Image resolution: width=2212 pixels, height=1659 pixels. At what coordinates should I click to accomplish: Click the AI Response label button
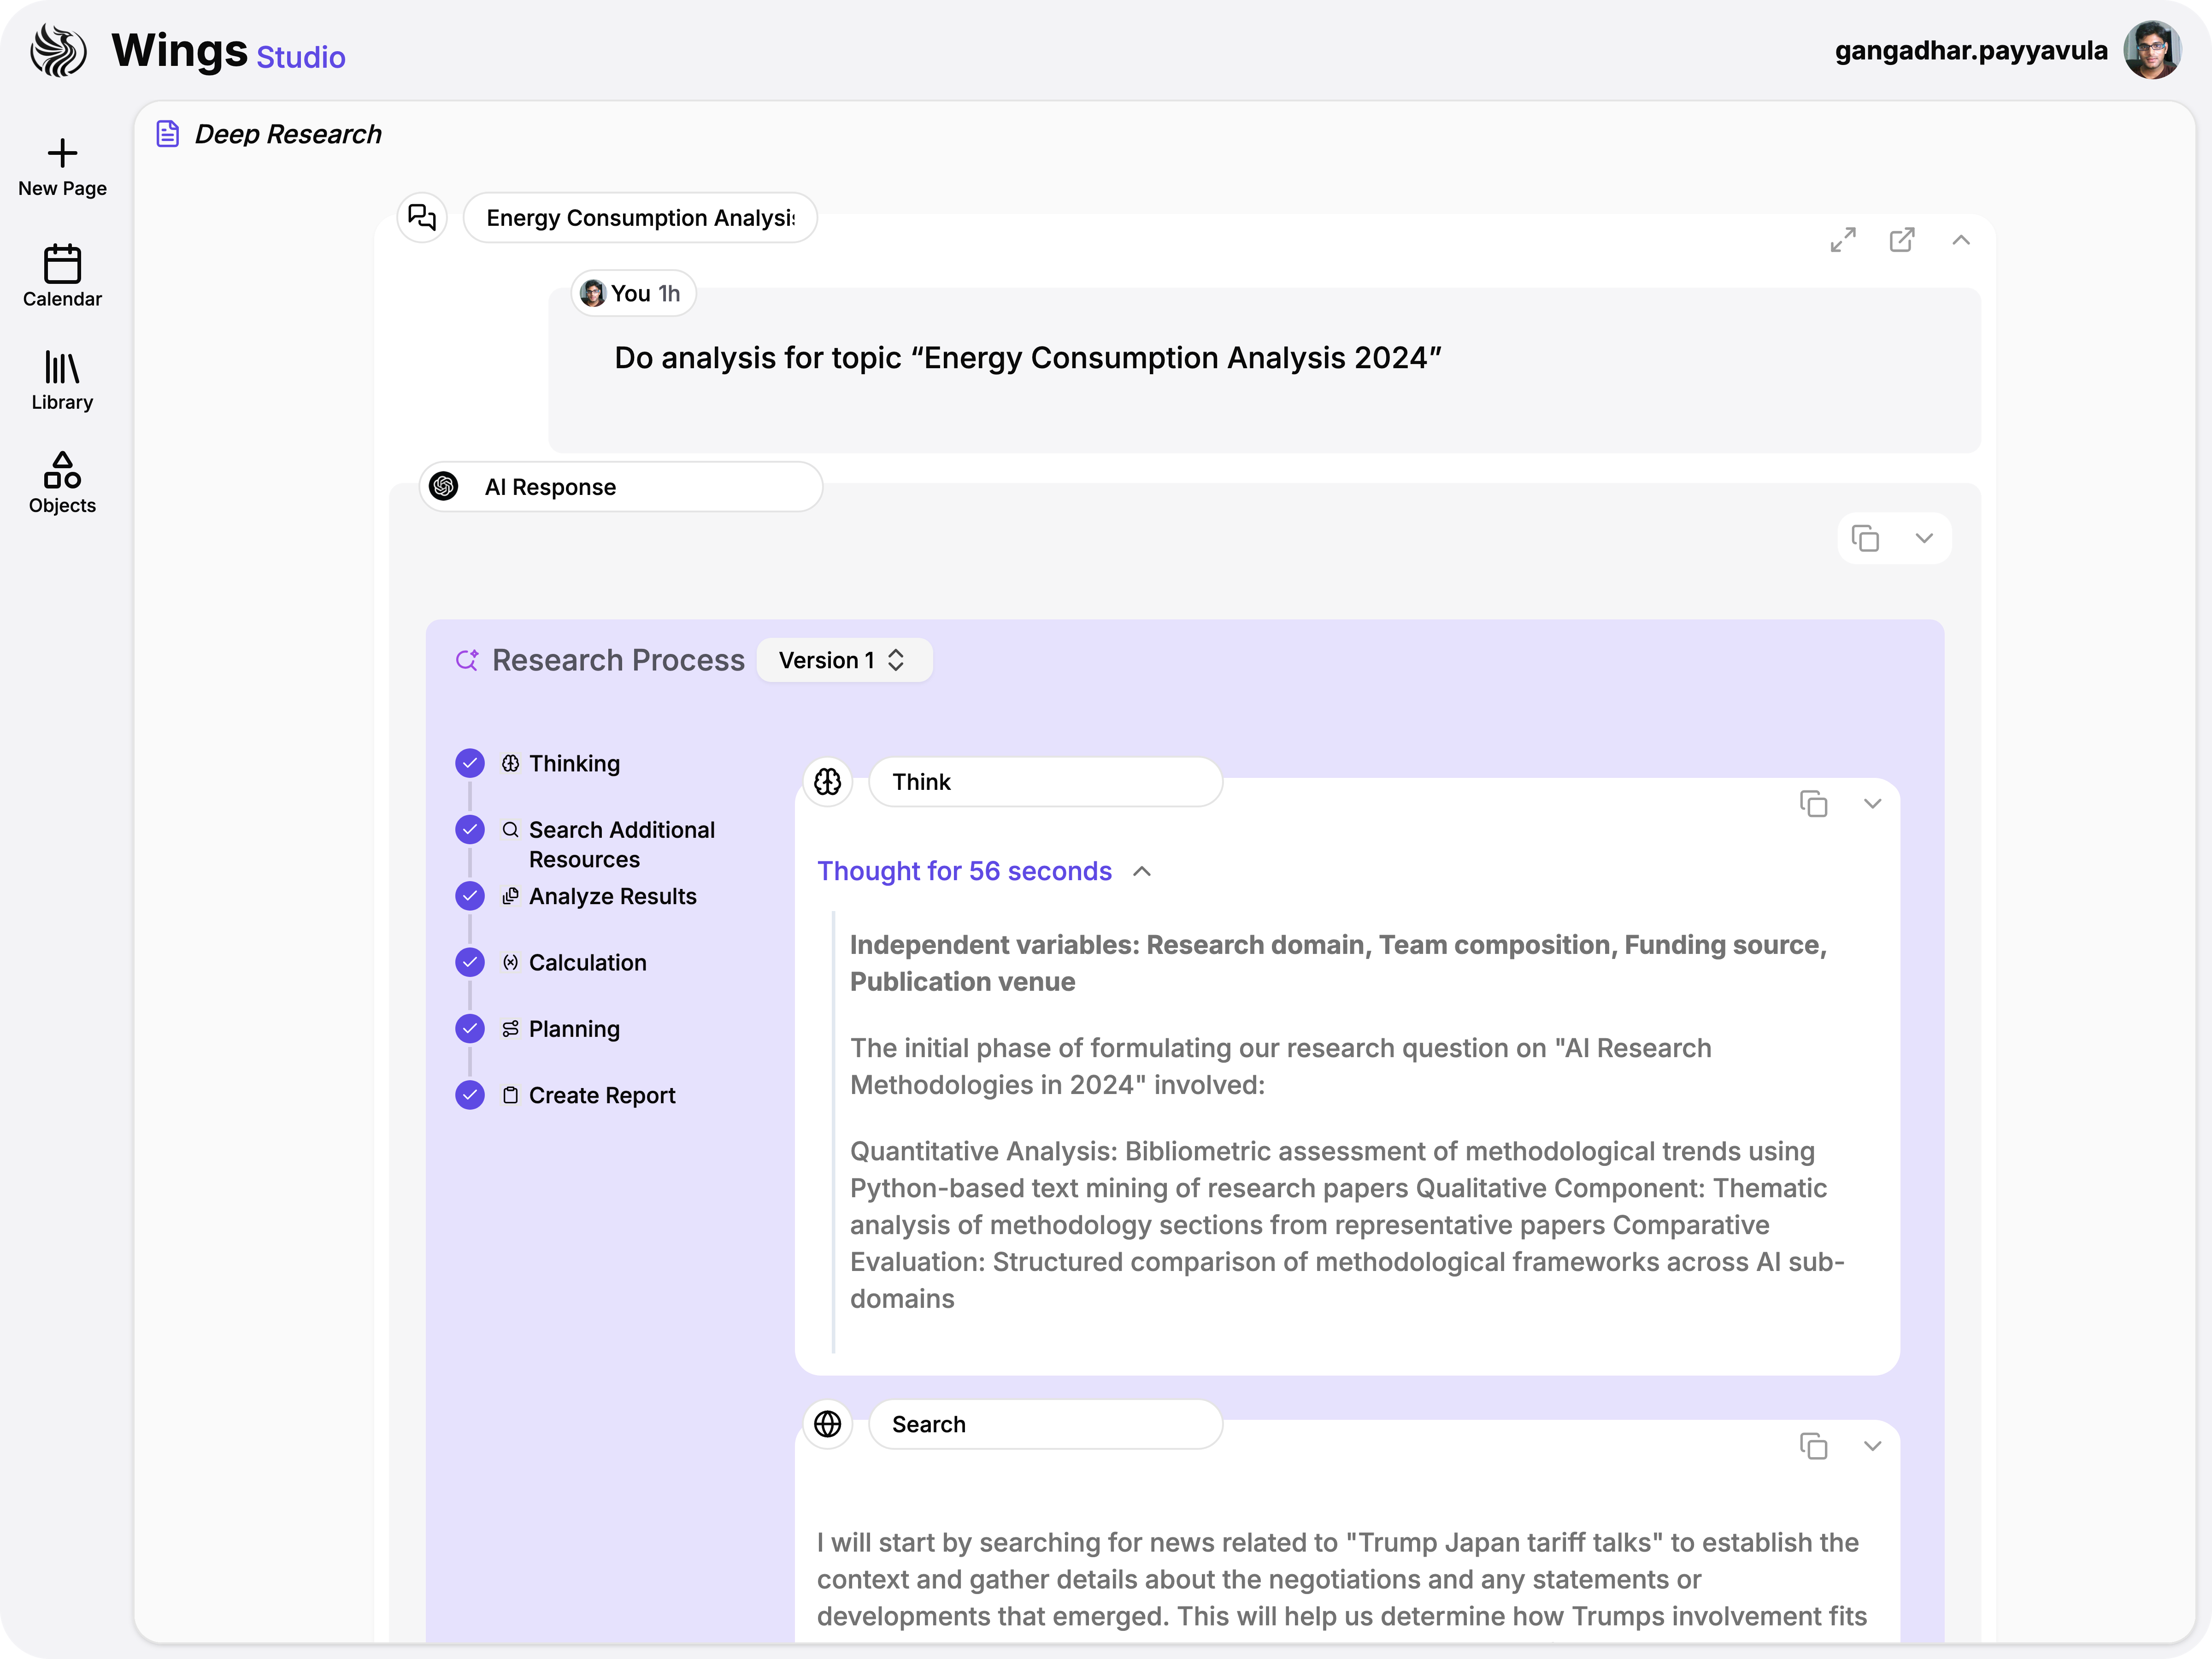pyautogui.click(x=620, y=487)
